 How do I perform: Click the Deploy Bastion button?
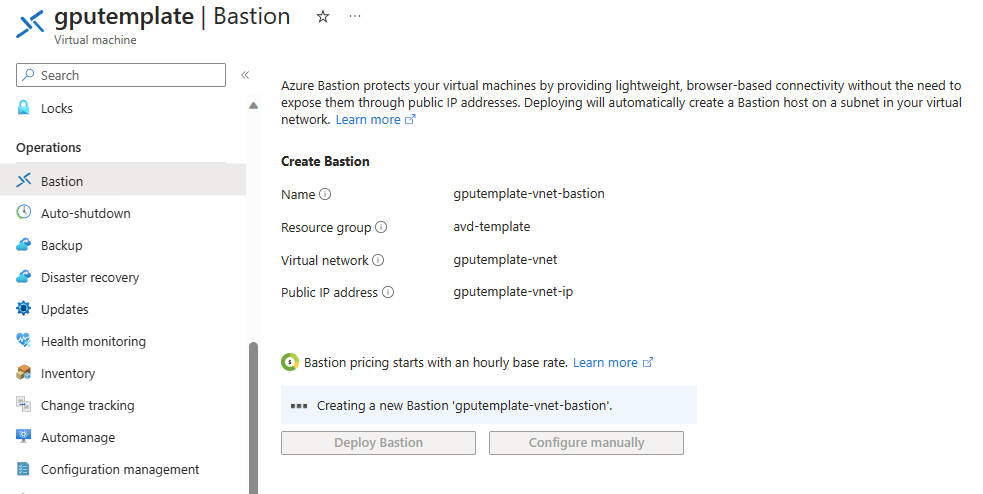tap(378, 443)
